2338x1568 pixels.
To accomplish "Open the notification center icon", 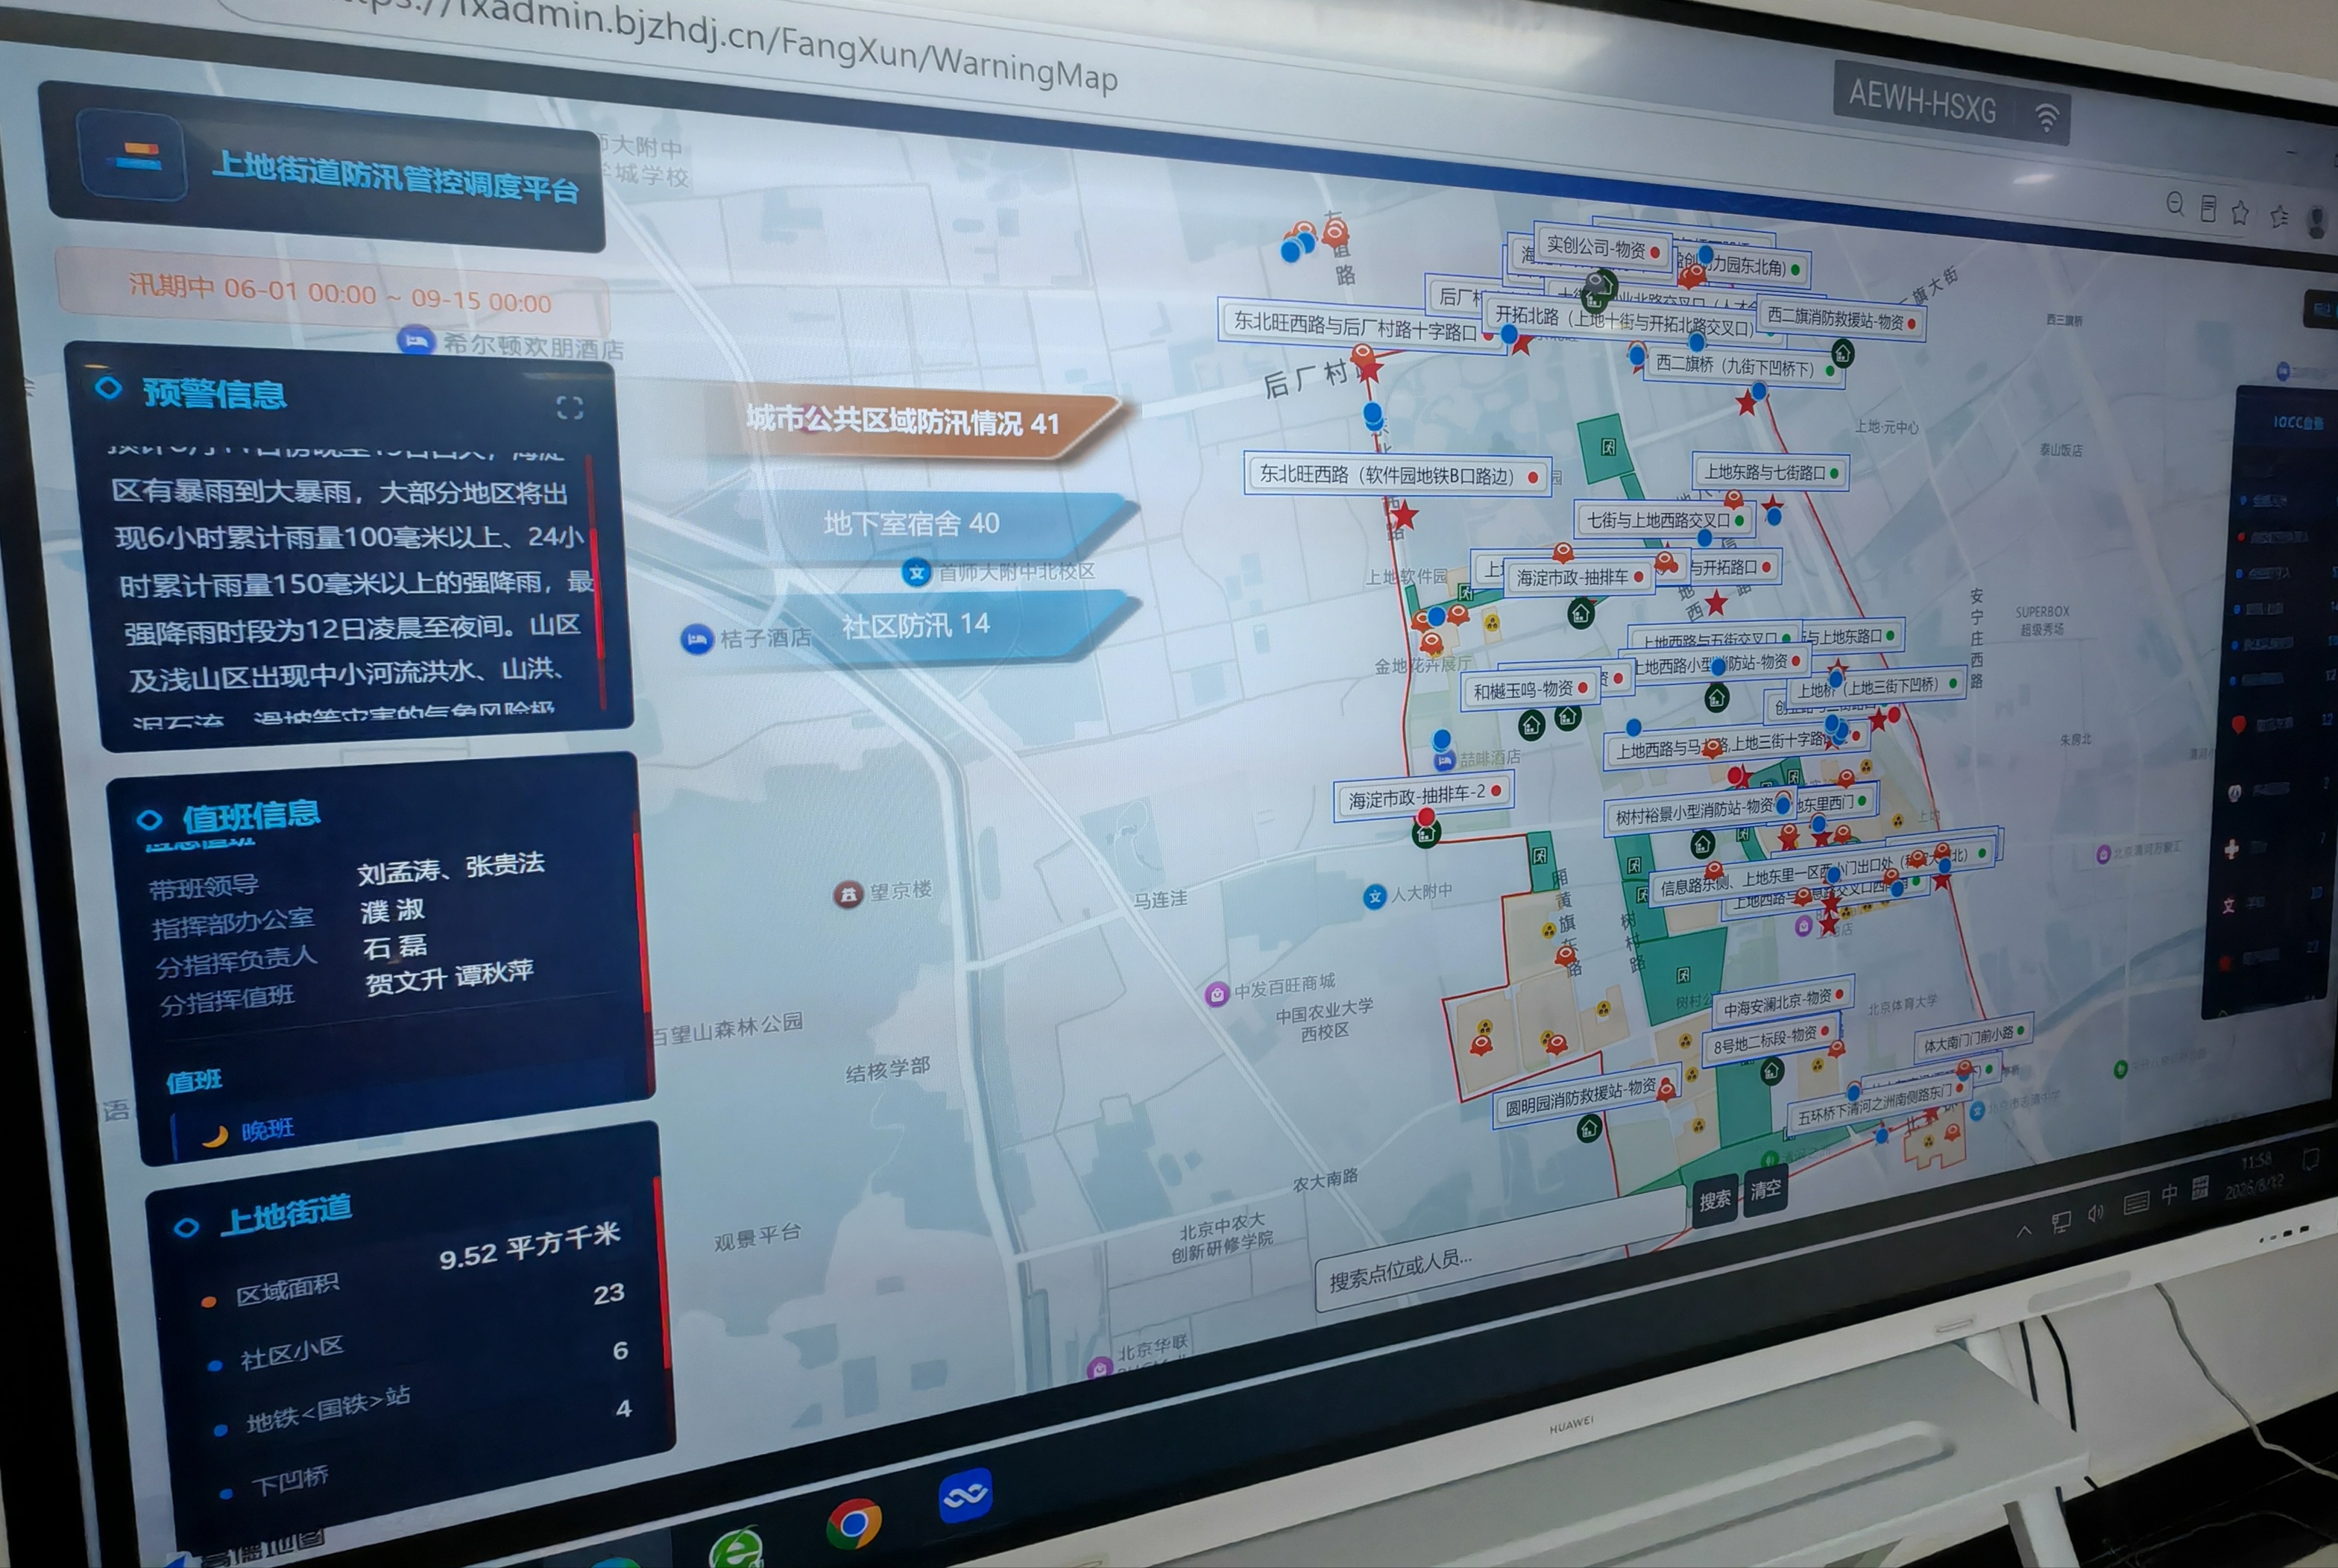I will tap(2311, 1158).
